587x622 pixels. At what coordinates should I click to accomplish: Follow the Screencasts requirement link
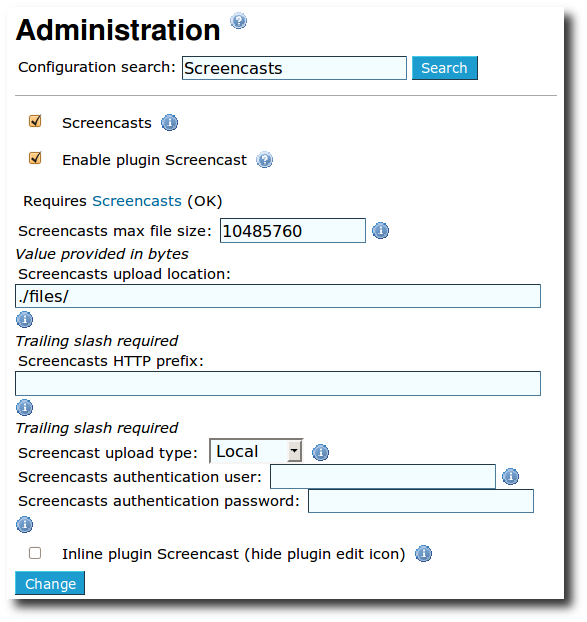[137, 201]
